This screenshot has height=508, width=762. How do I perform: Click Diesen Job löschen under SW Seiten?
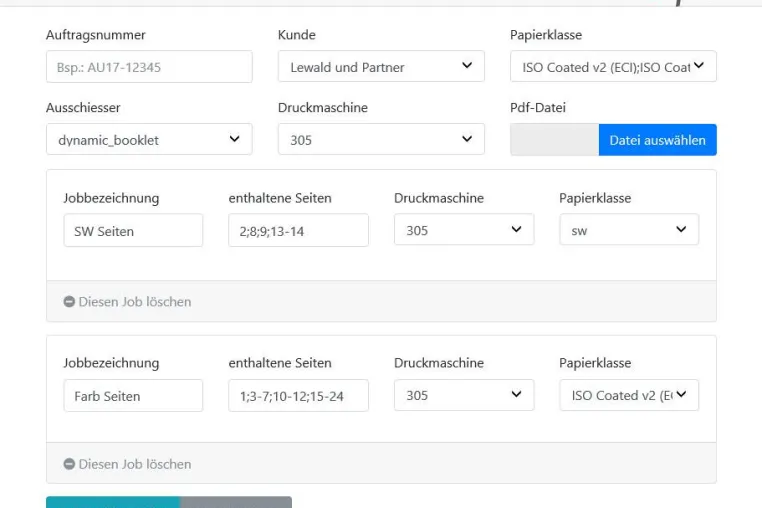point(135,301)
